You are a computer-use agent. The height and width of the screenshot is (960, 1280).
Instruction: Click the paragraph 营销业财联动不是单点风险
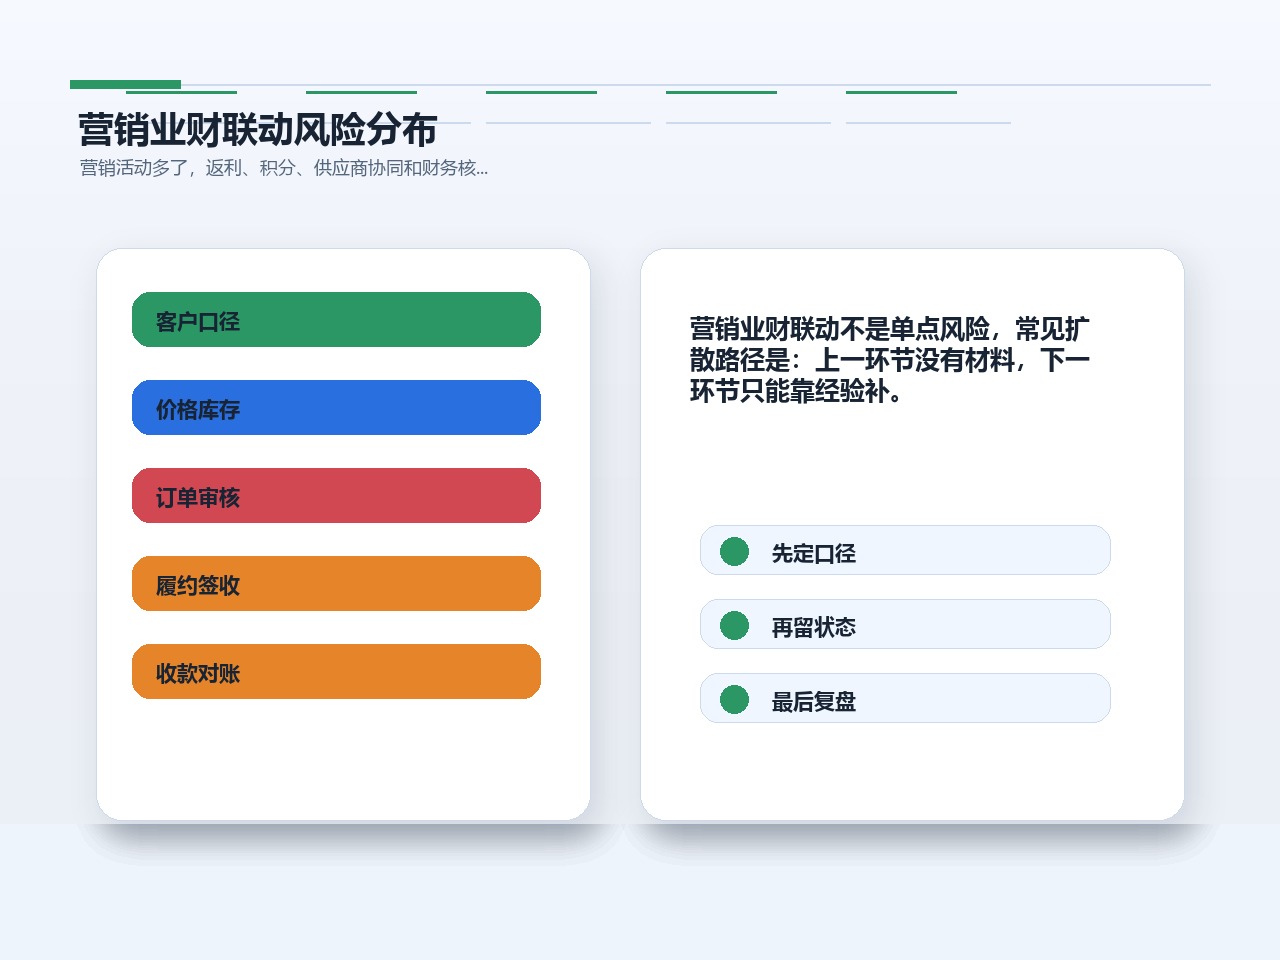(x=889, y=360)
